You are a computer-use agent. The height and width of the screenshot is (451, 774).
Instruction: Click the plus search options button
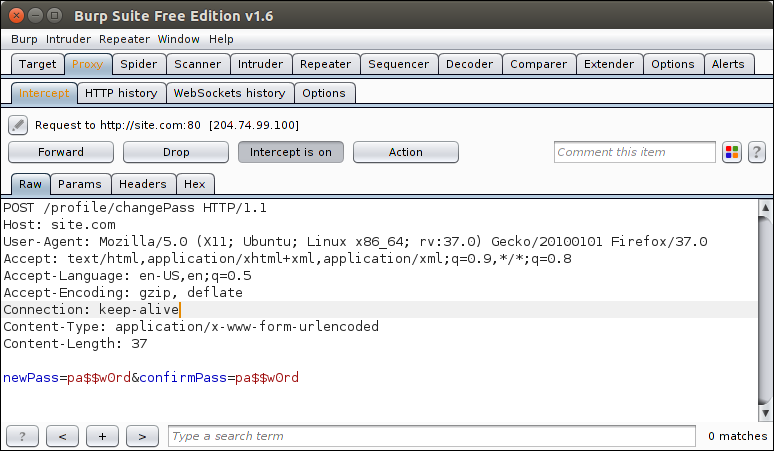(x=102, y=436)
